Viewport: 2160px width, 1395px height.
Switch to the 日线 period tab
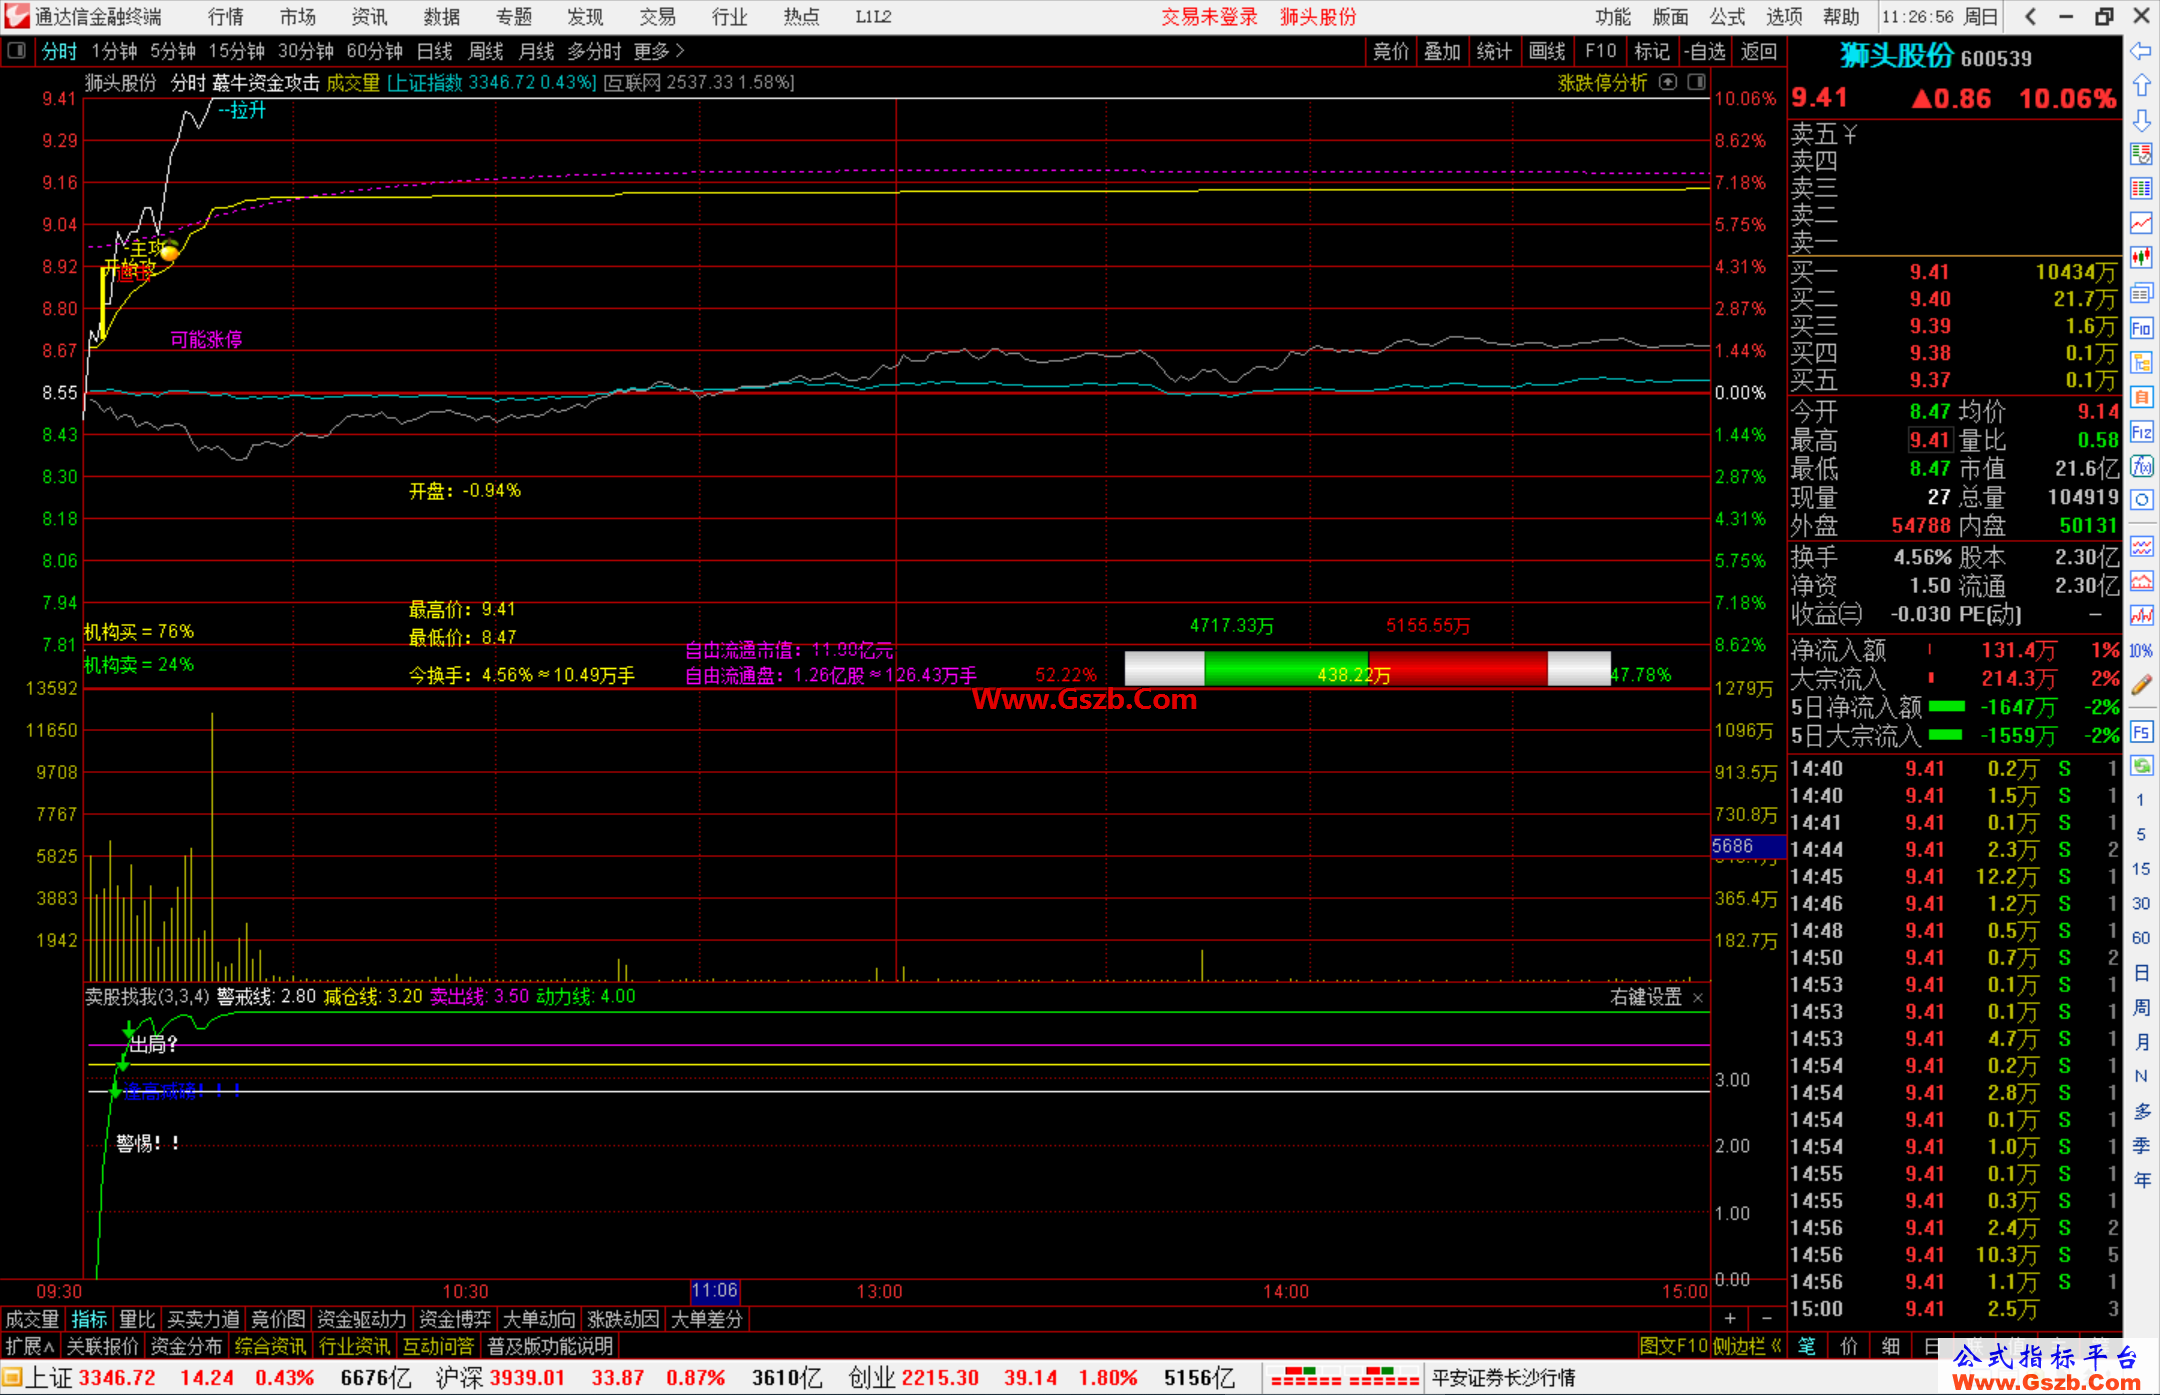tap(434, 51)
